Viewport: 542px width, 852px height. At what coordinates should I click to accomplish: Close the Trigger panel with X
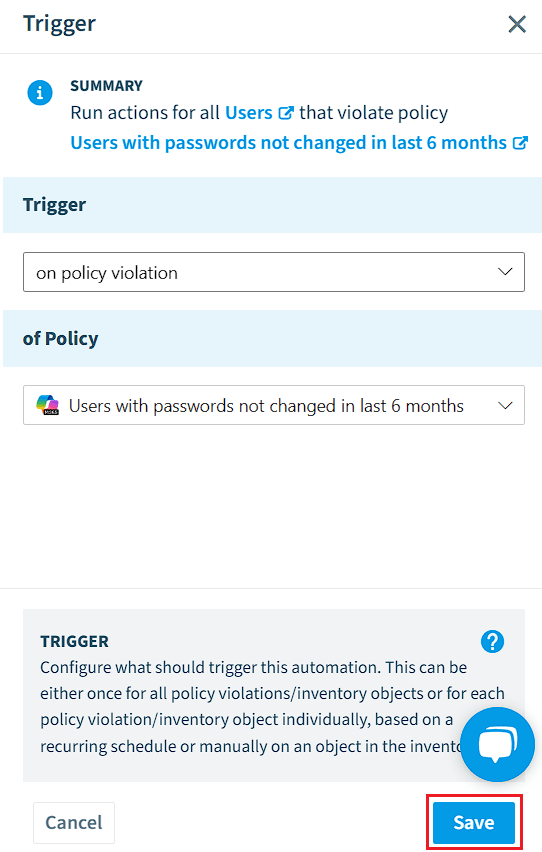pyautogui.click(x=516, y=24)
